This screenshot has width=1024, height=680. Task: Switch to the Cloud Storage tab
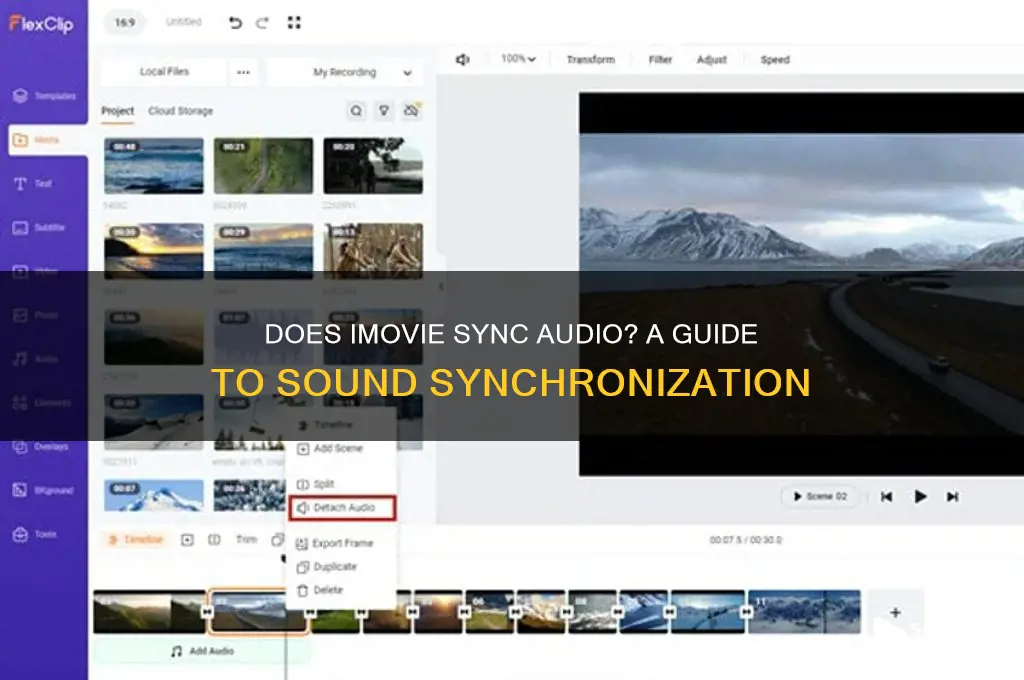[x=180, y=111]
